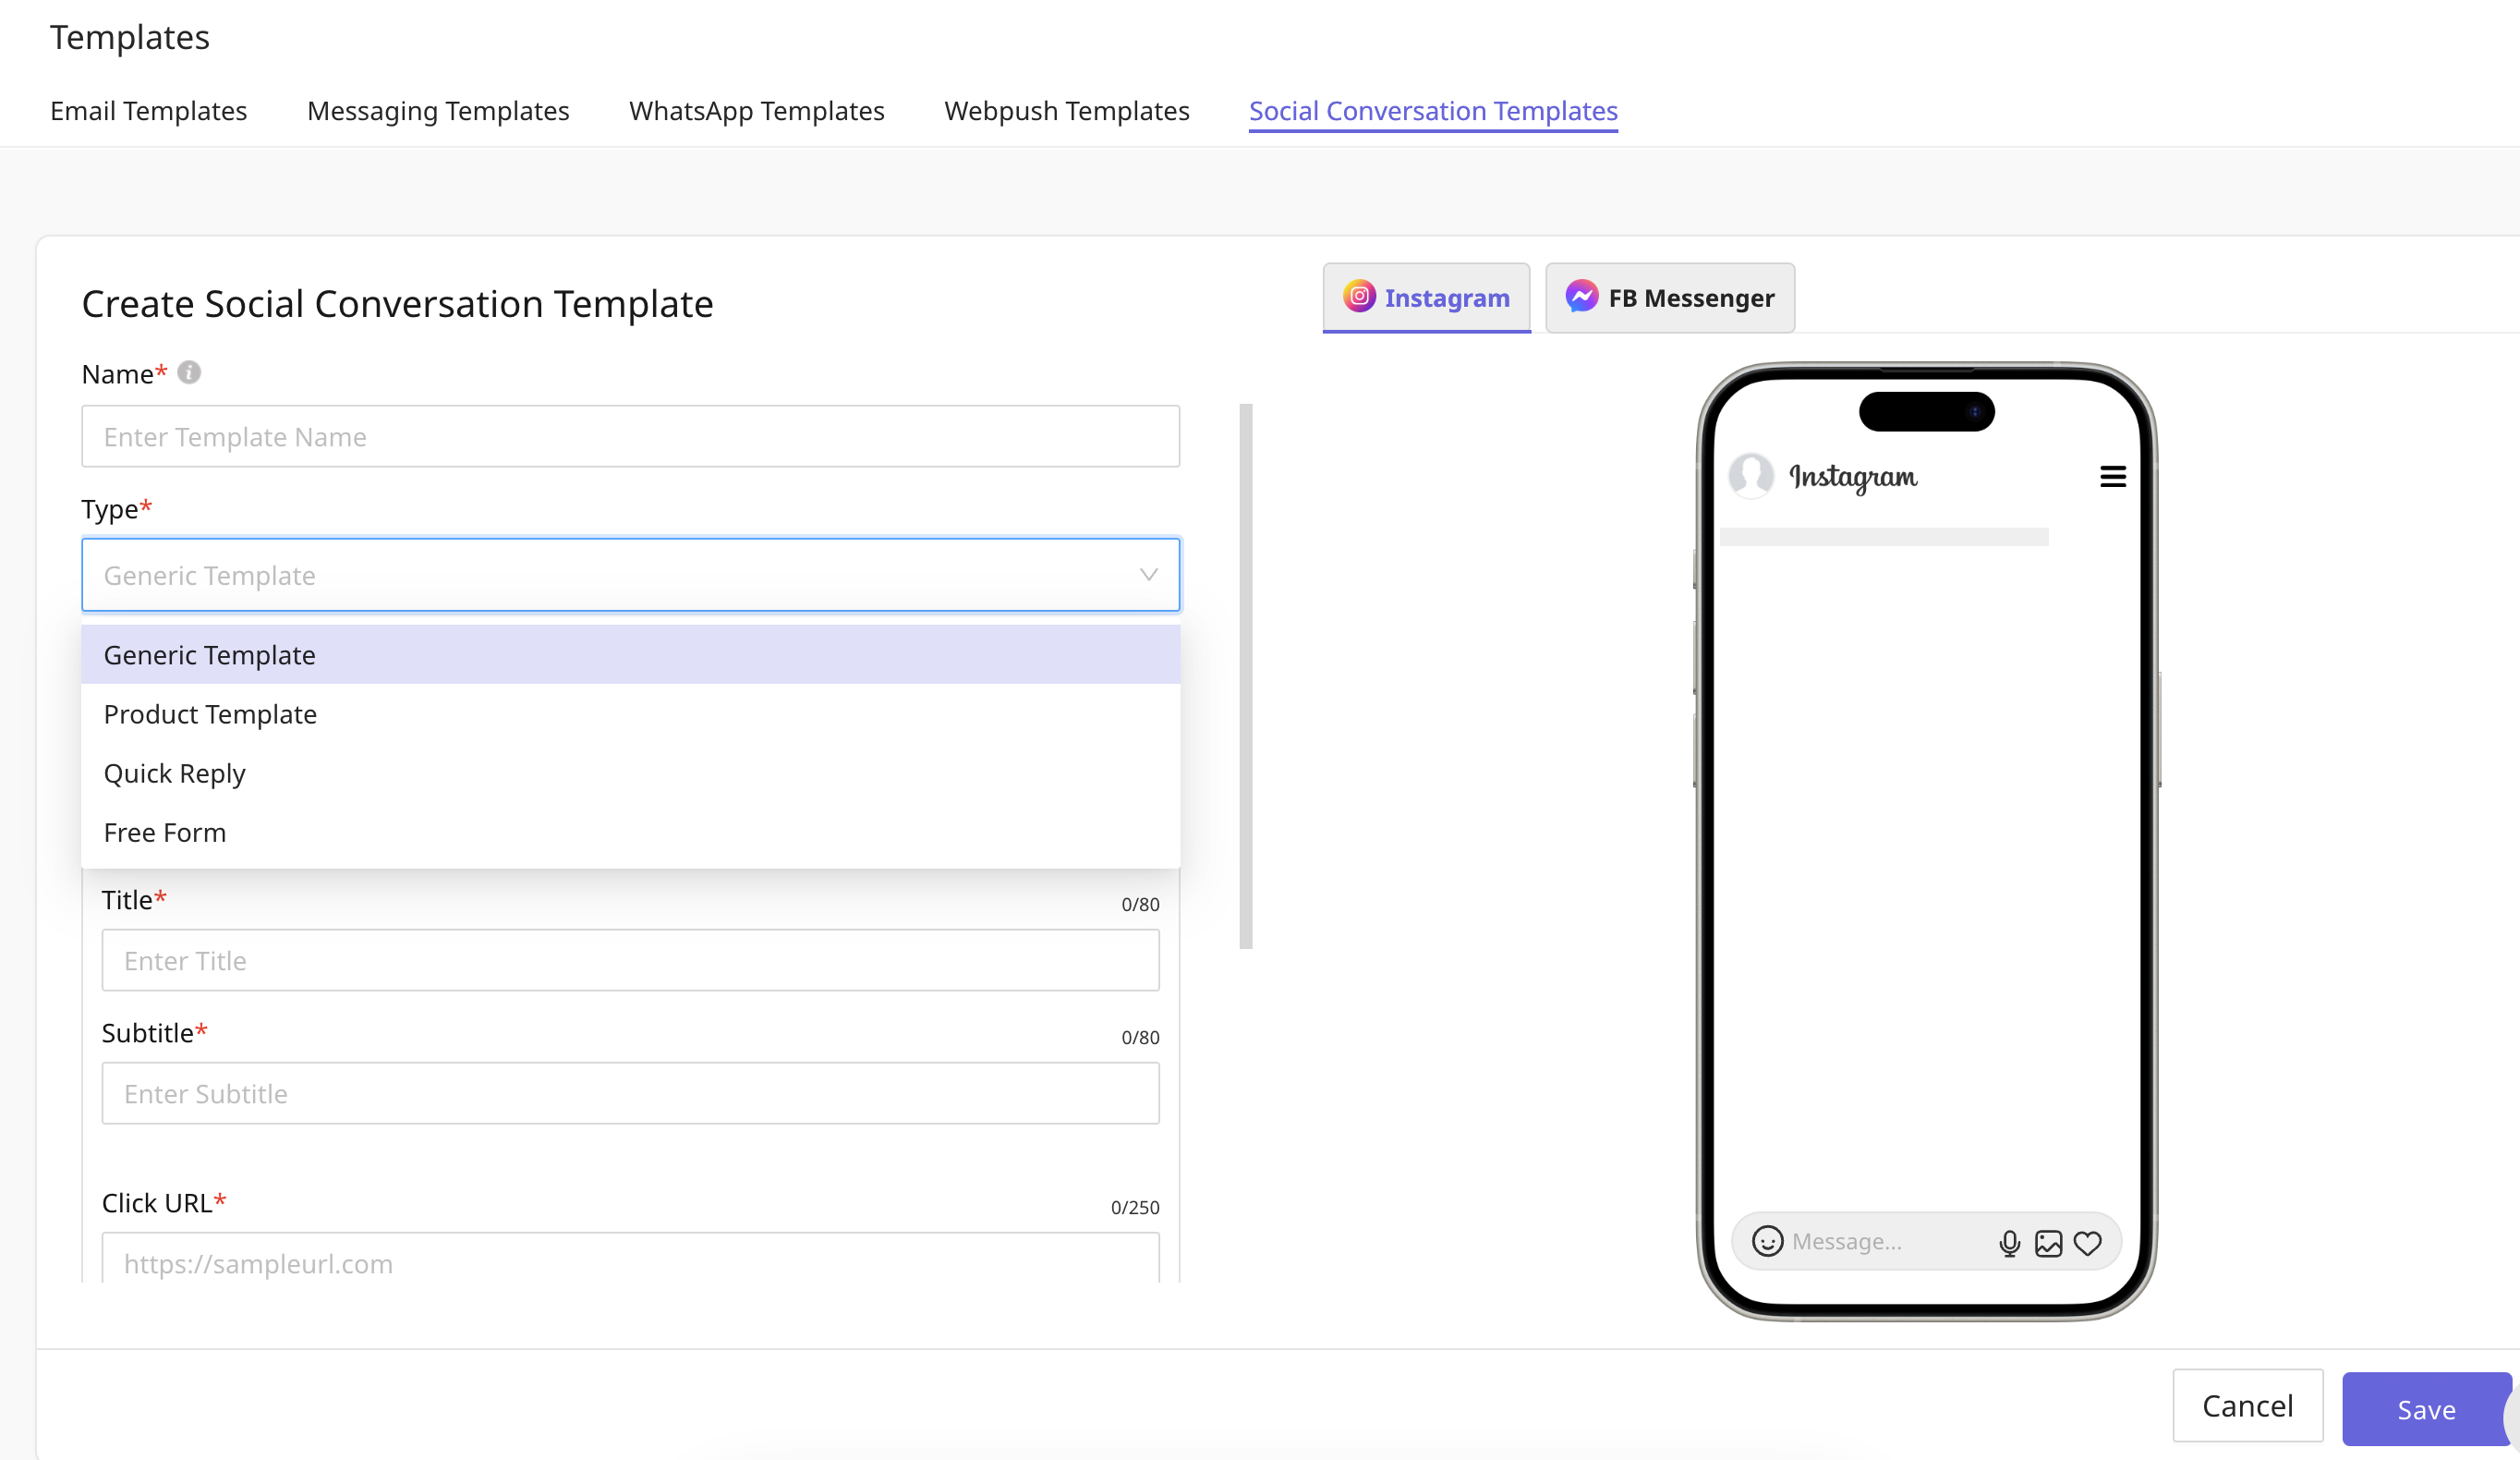The image size is (2520, 1460).
Task: Choose Product Template from dropdown
Action: coord(210,714)
